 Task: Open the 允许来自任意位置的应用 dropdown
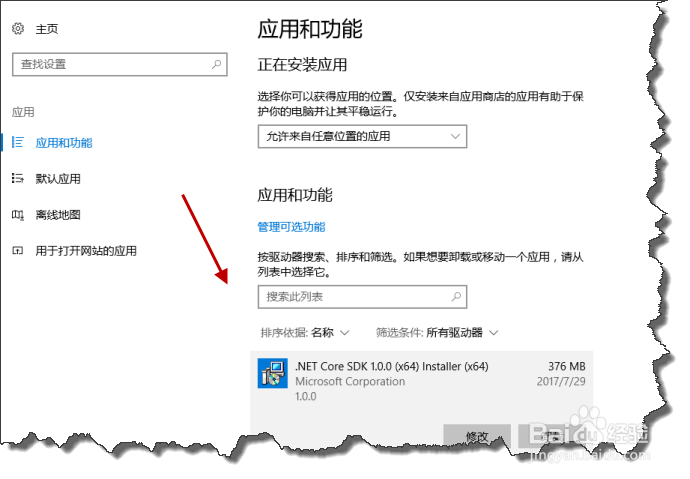tap(362, 136)
